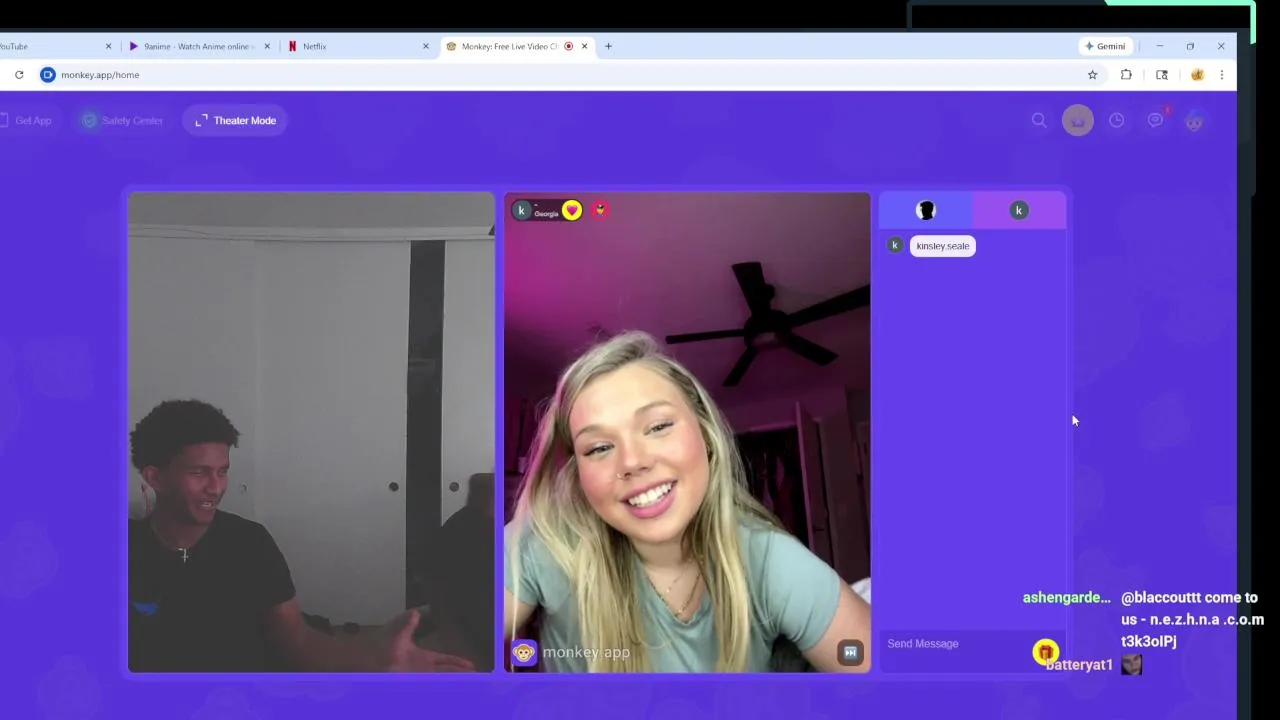Open the browser extensions puzzle icon
Viewport: 1280px width, 720px height.
tap(1126, 75)
